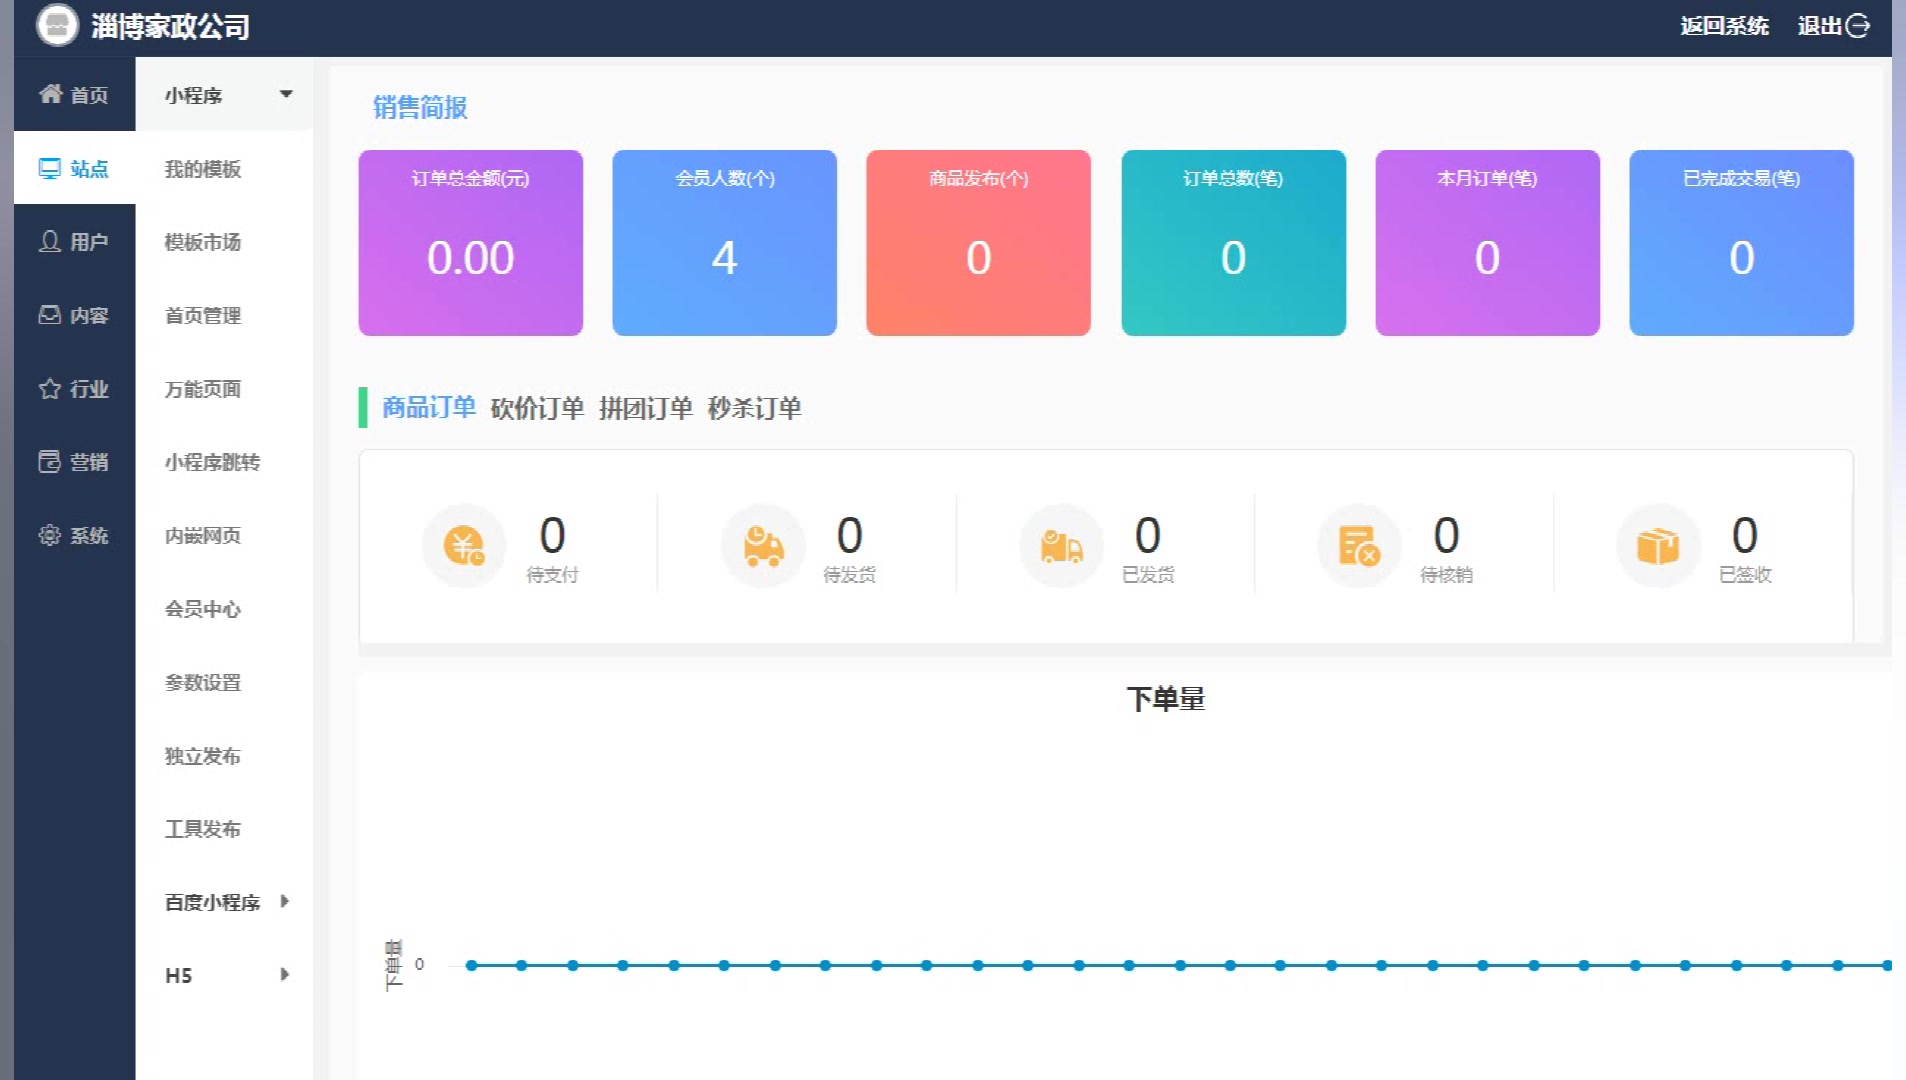
Task: Click the star icon for 行业
Action: coord(50,388)
